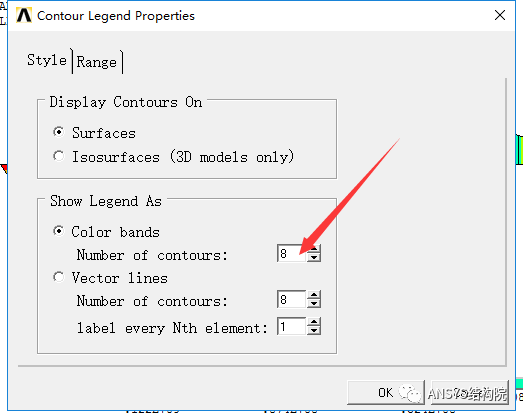Click the button right of OK
This screenshot has width=523, height=418.
pyautogui.click(x=469, y=392)
